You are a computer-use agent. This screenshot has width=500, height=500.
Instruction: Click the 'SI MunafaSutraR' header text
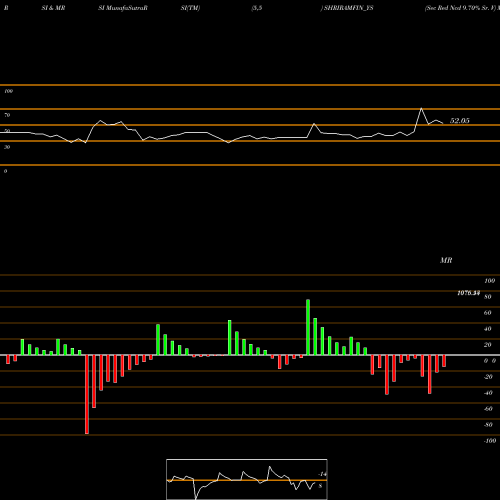pyautogui.click(x=123, y=8)
